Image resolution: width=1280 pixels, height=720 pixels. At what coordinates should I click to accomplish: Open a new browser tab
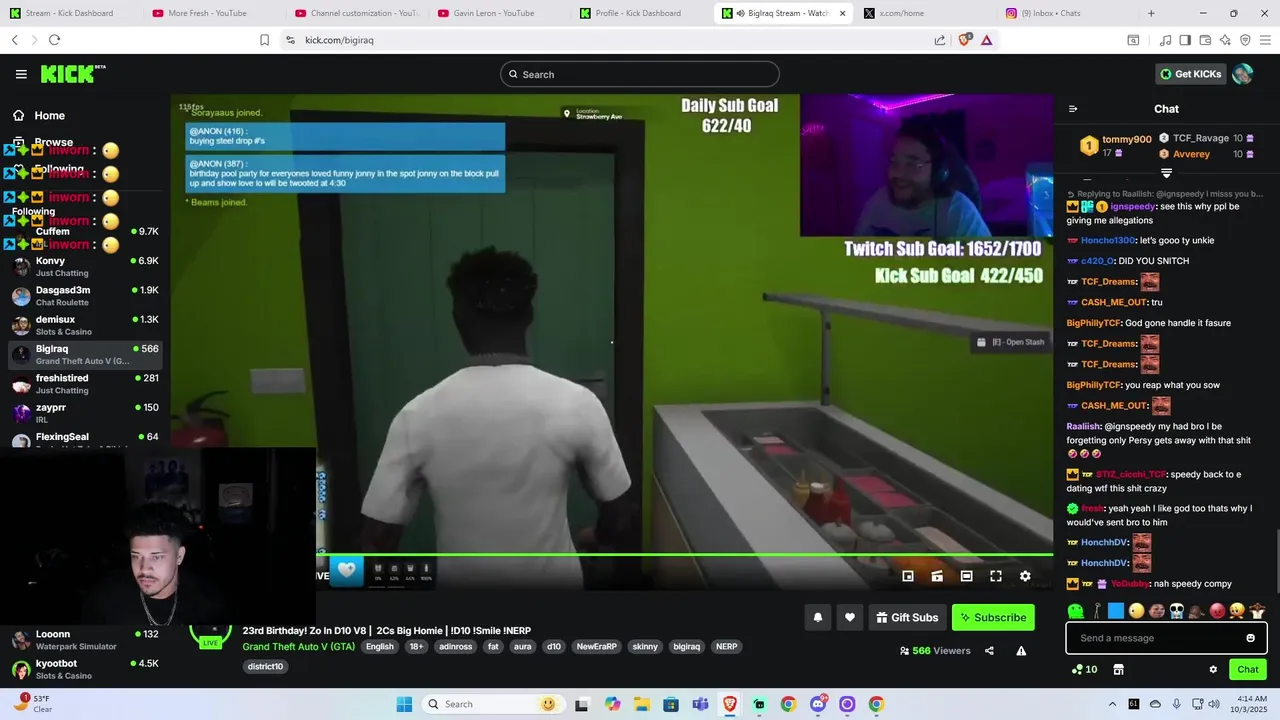pos(1151,13)
